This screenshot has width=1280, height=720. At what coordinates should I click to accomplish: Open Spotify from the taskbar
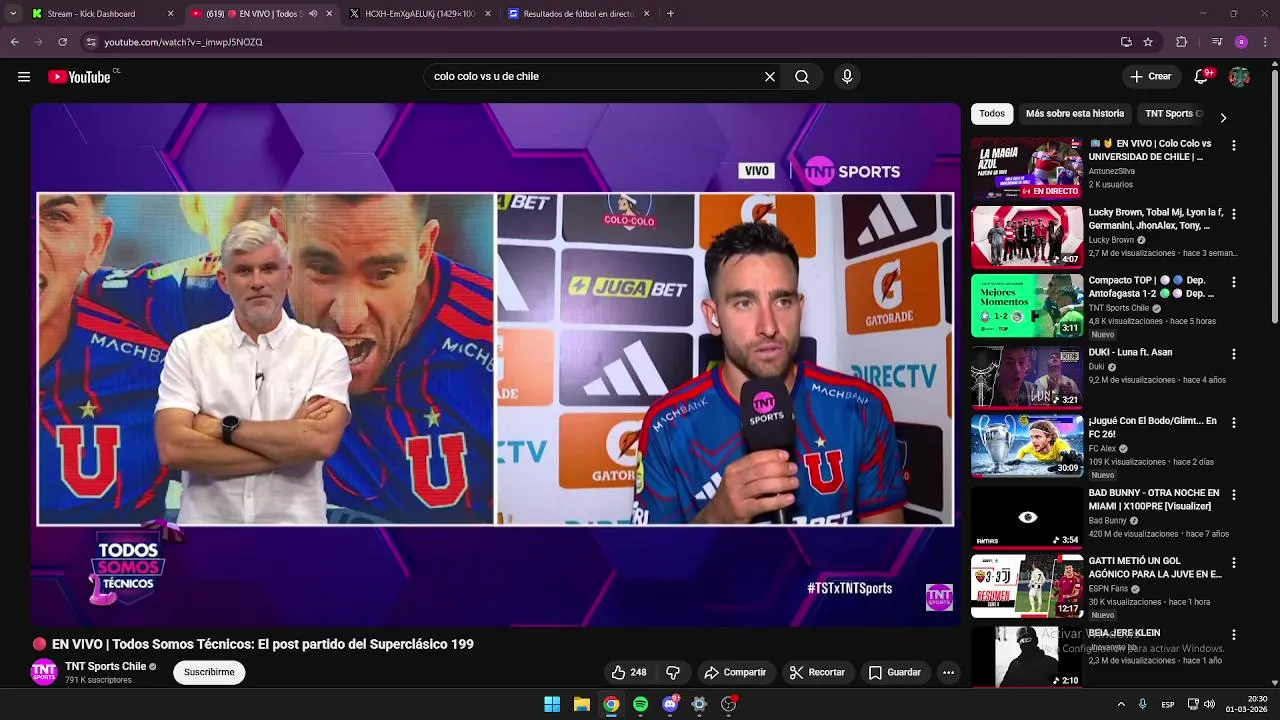(x=641, y=704)
